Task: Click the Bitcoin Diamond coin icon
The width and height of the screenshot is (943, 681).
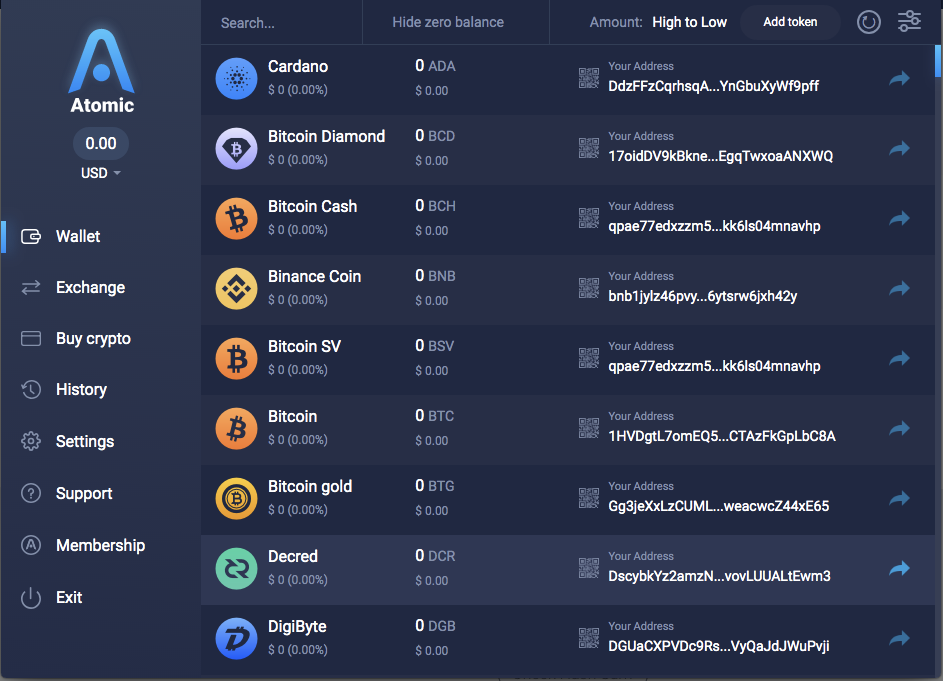Action: tap(237, 148)
